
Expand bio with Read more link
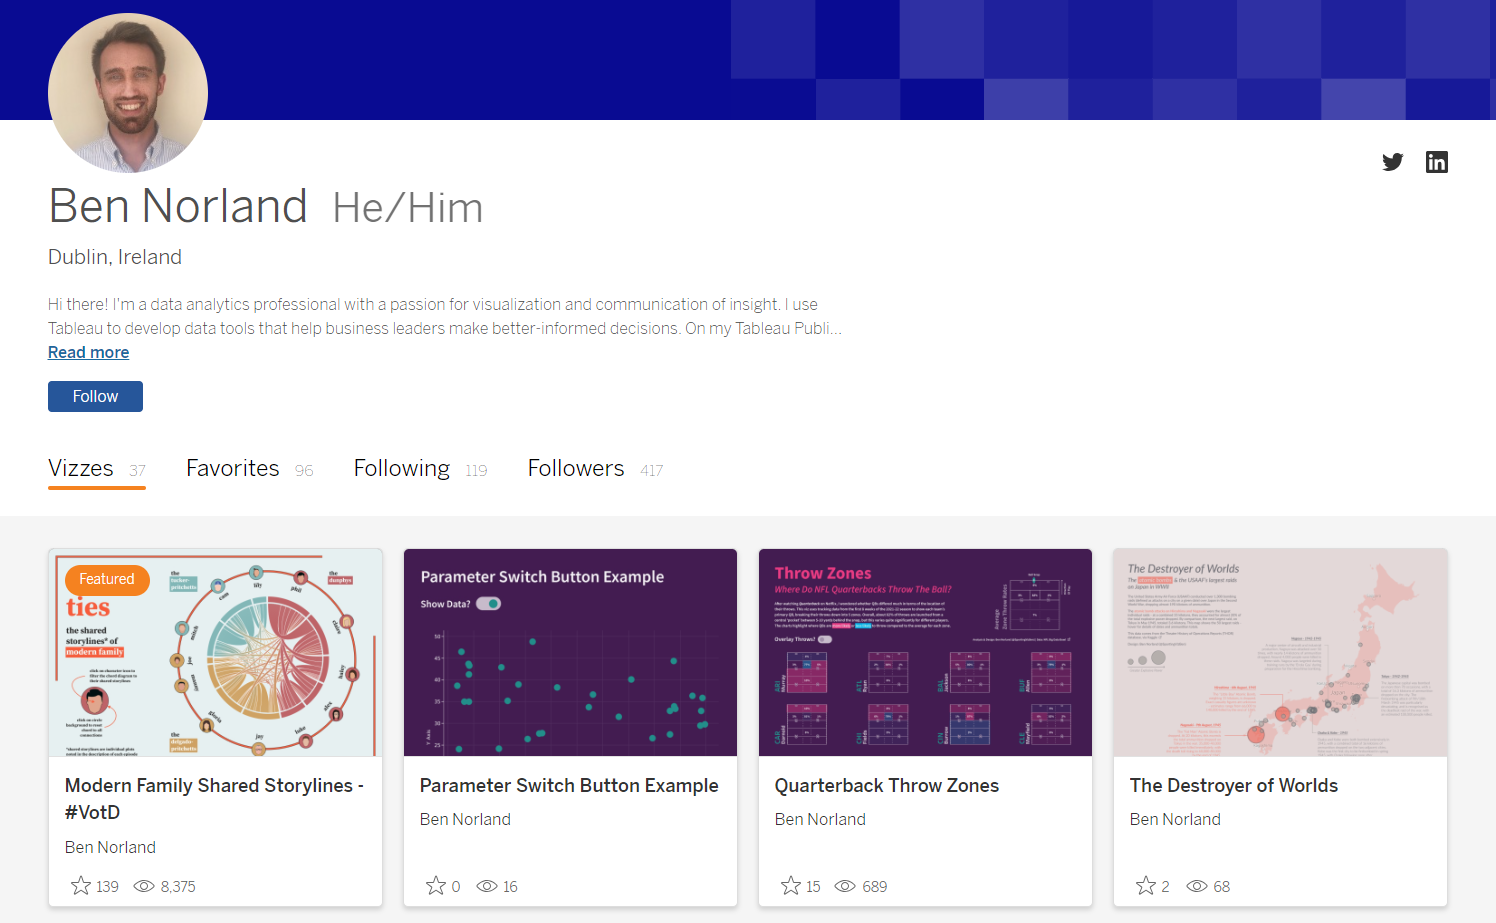(88, 352)
